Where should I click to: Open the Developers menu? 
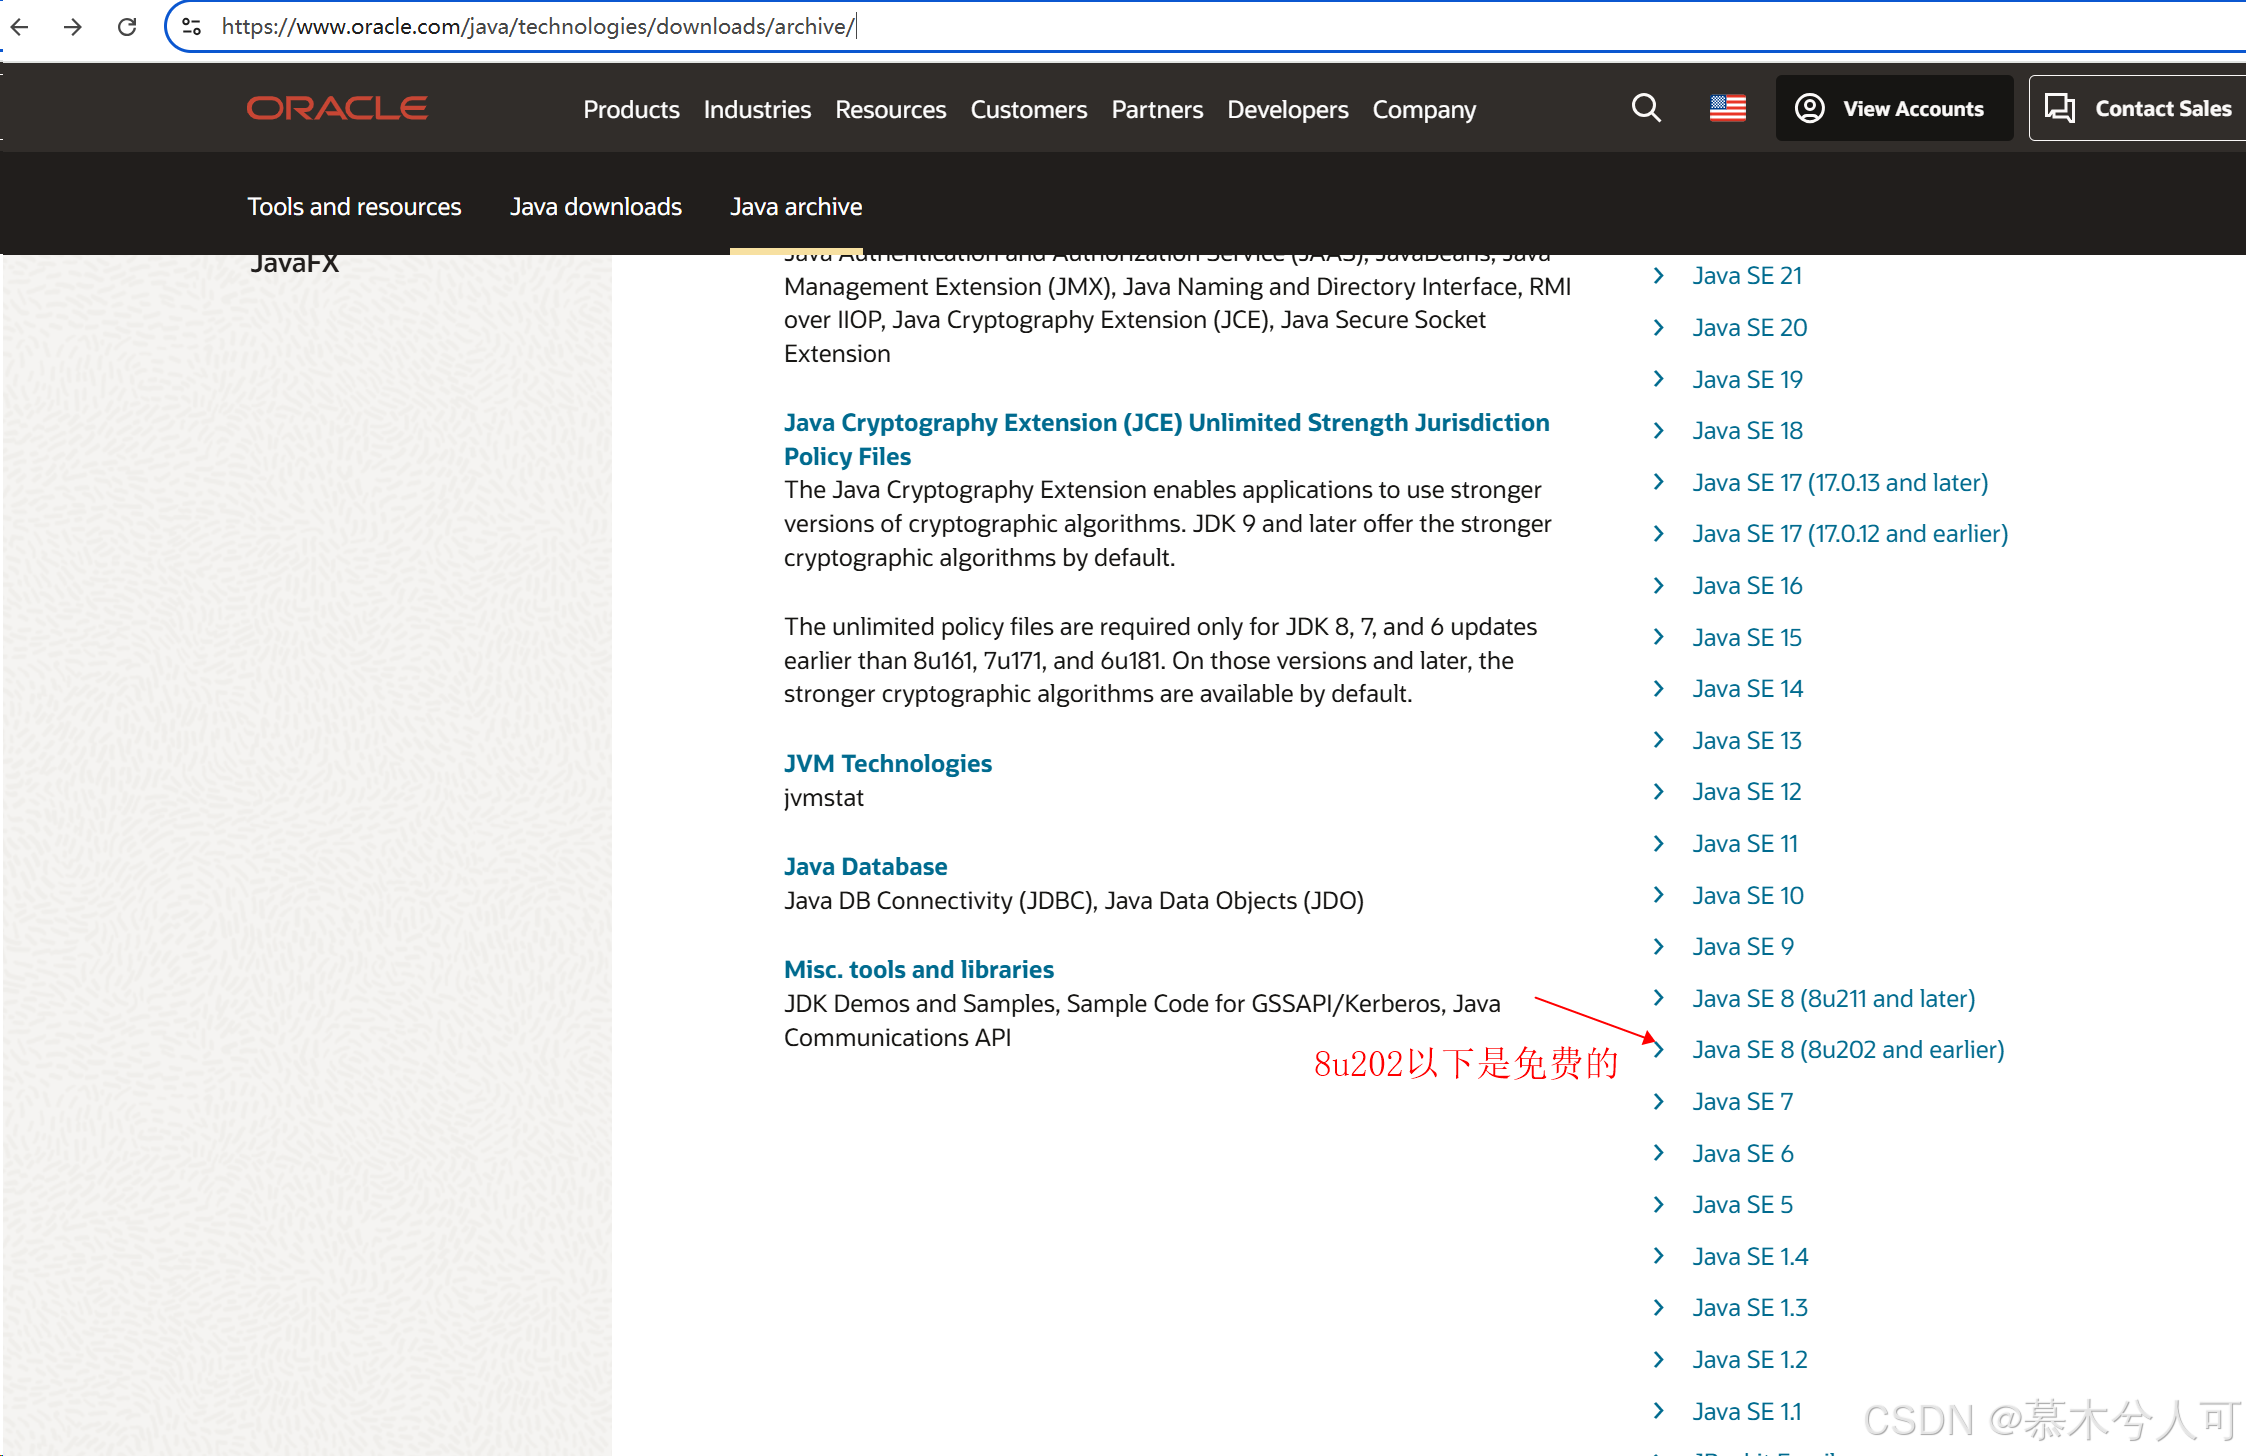click(x=1287, y=109)
